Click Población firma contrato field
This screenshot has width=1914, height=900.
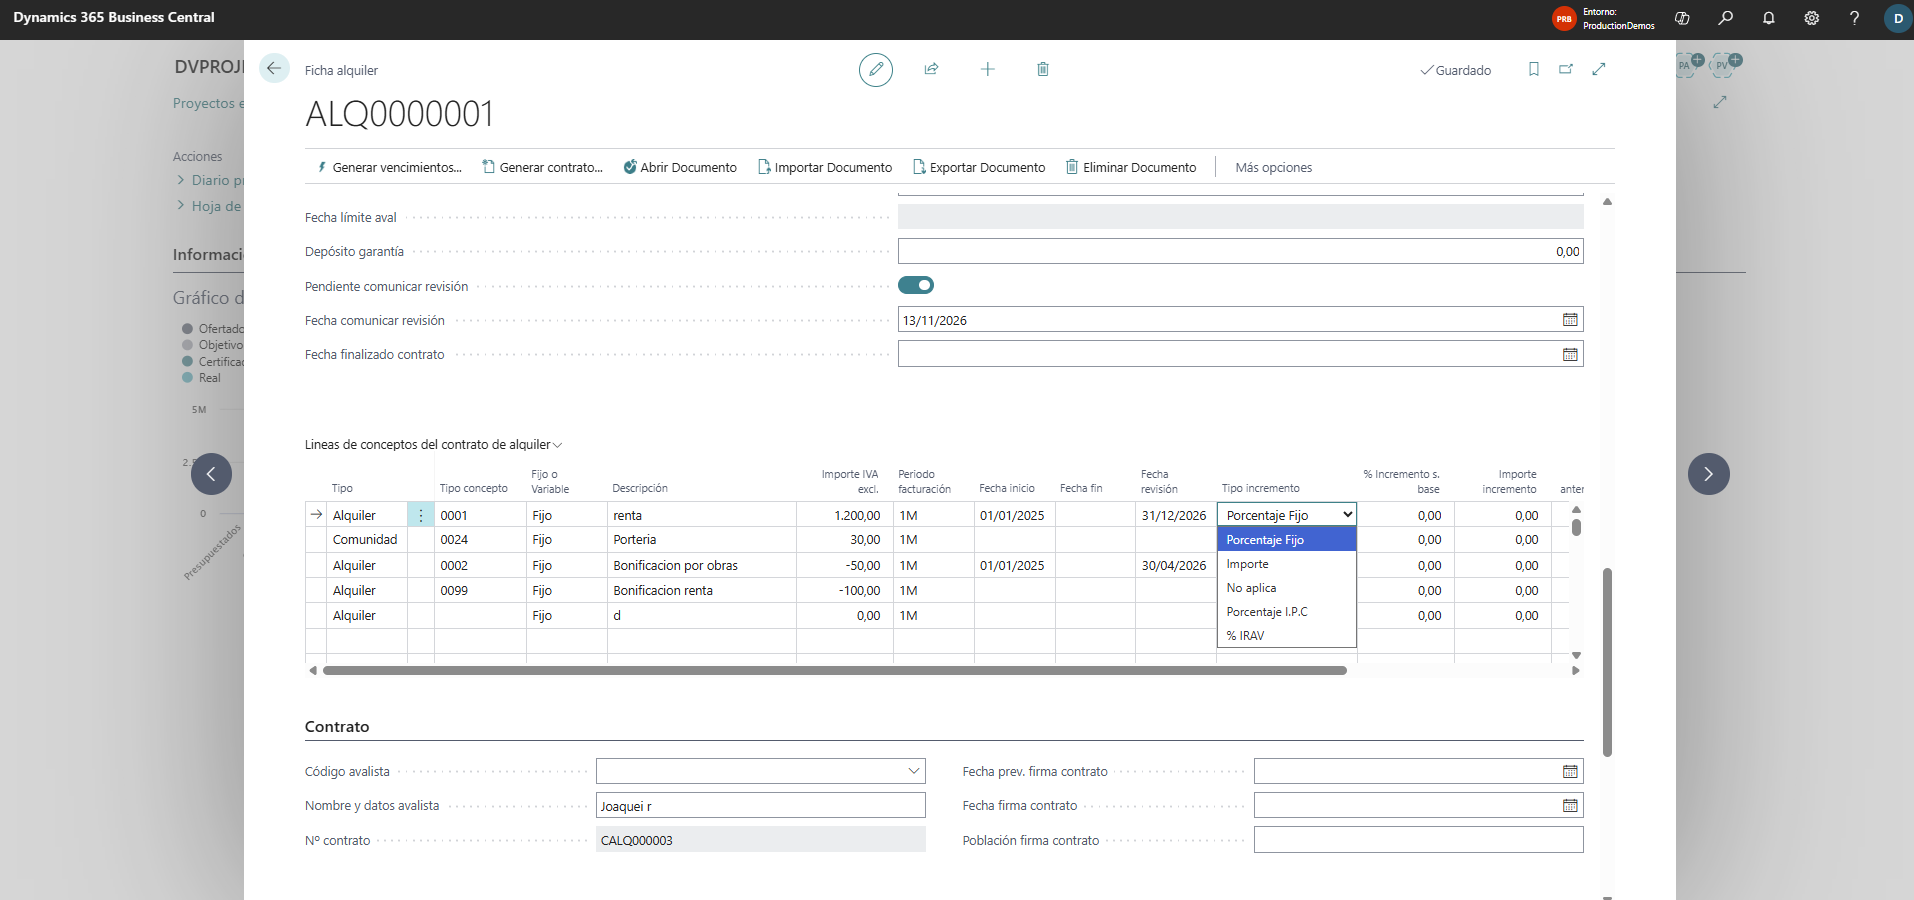tap(1418, 840)
